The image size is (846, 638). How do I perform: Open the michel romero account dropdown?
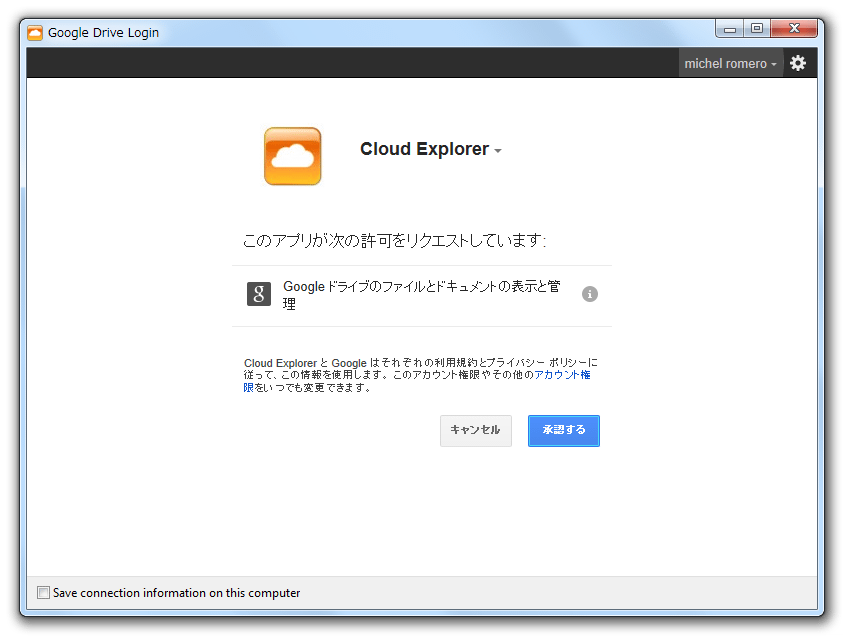(731, 64)
